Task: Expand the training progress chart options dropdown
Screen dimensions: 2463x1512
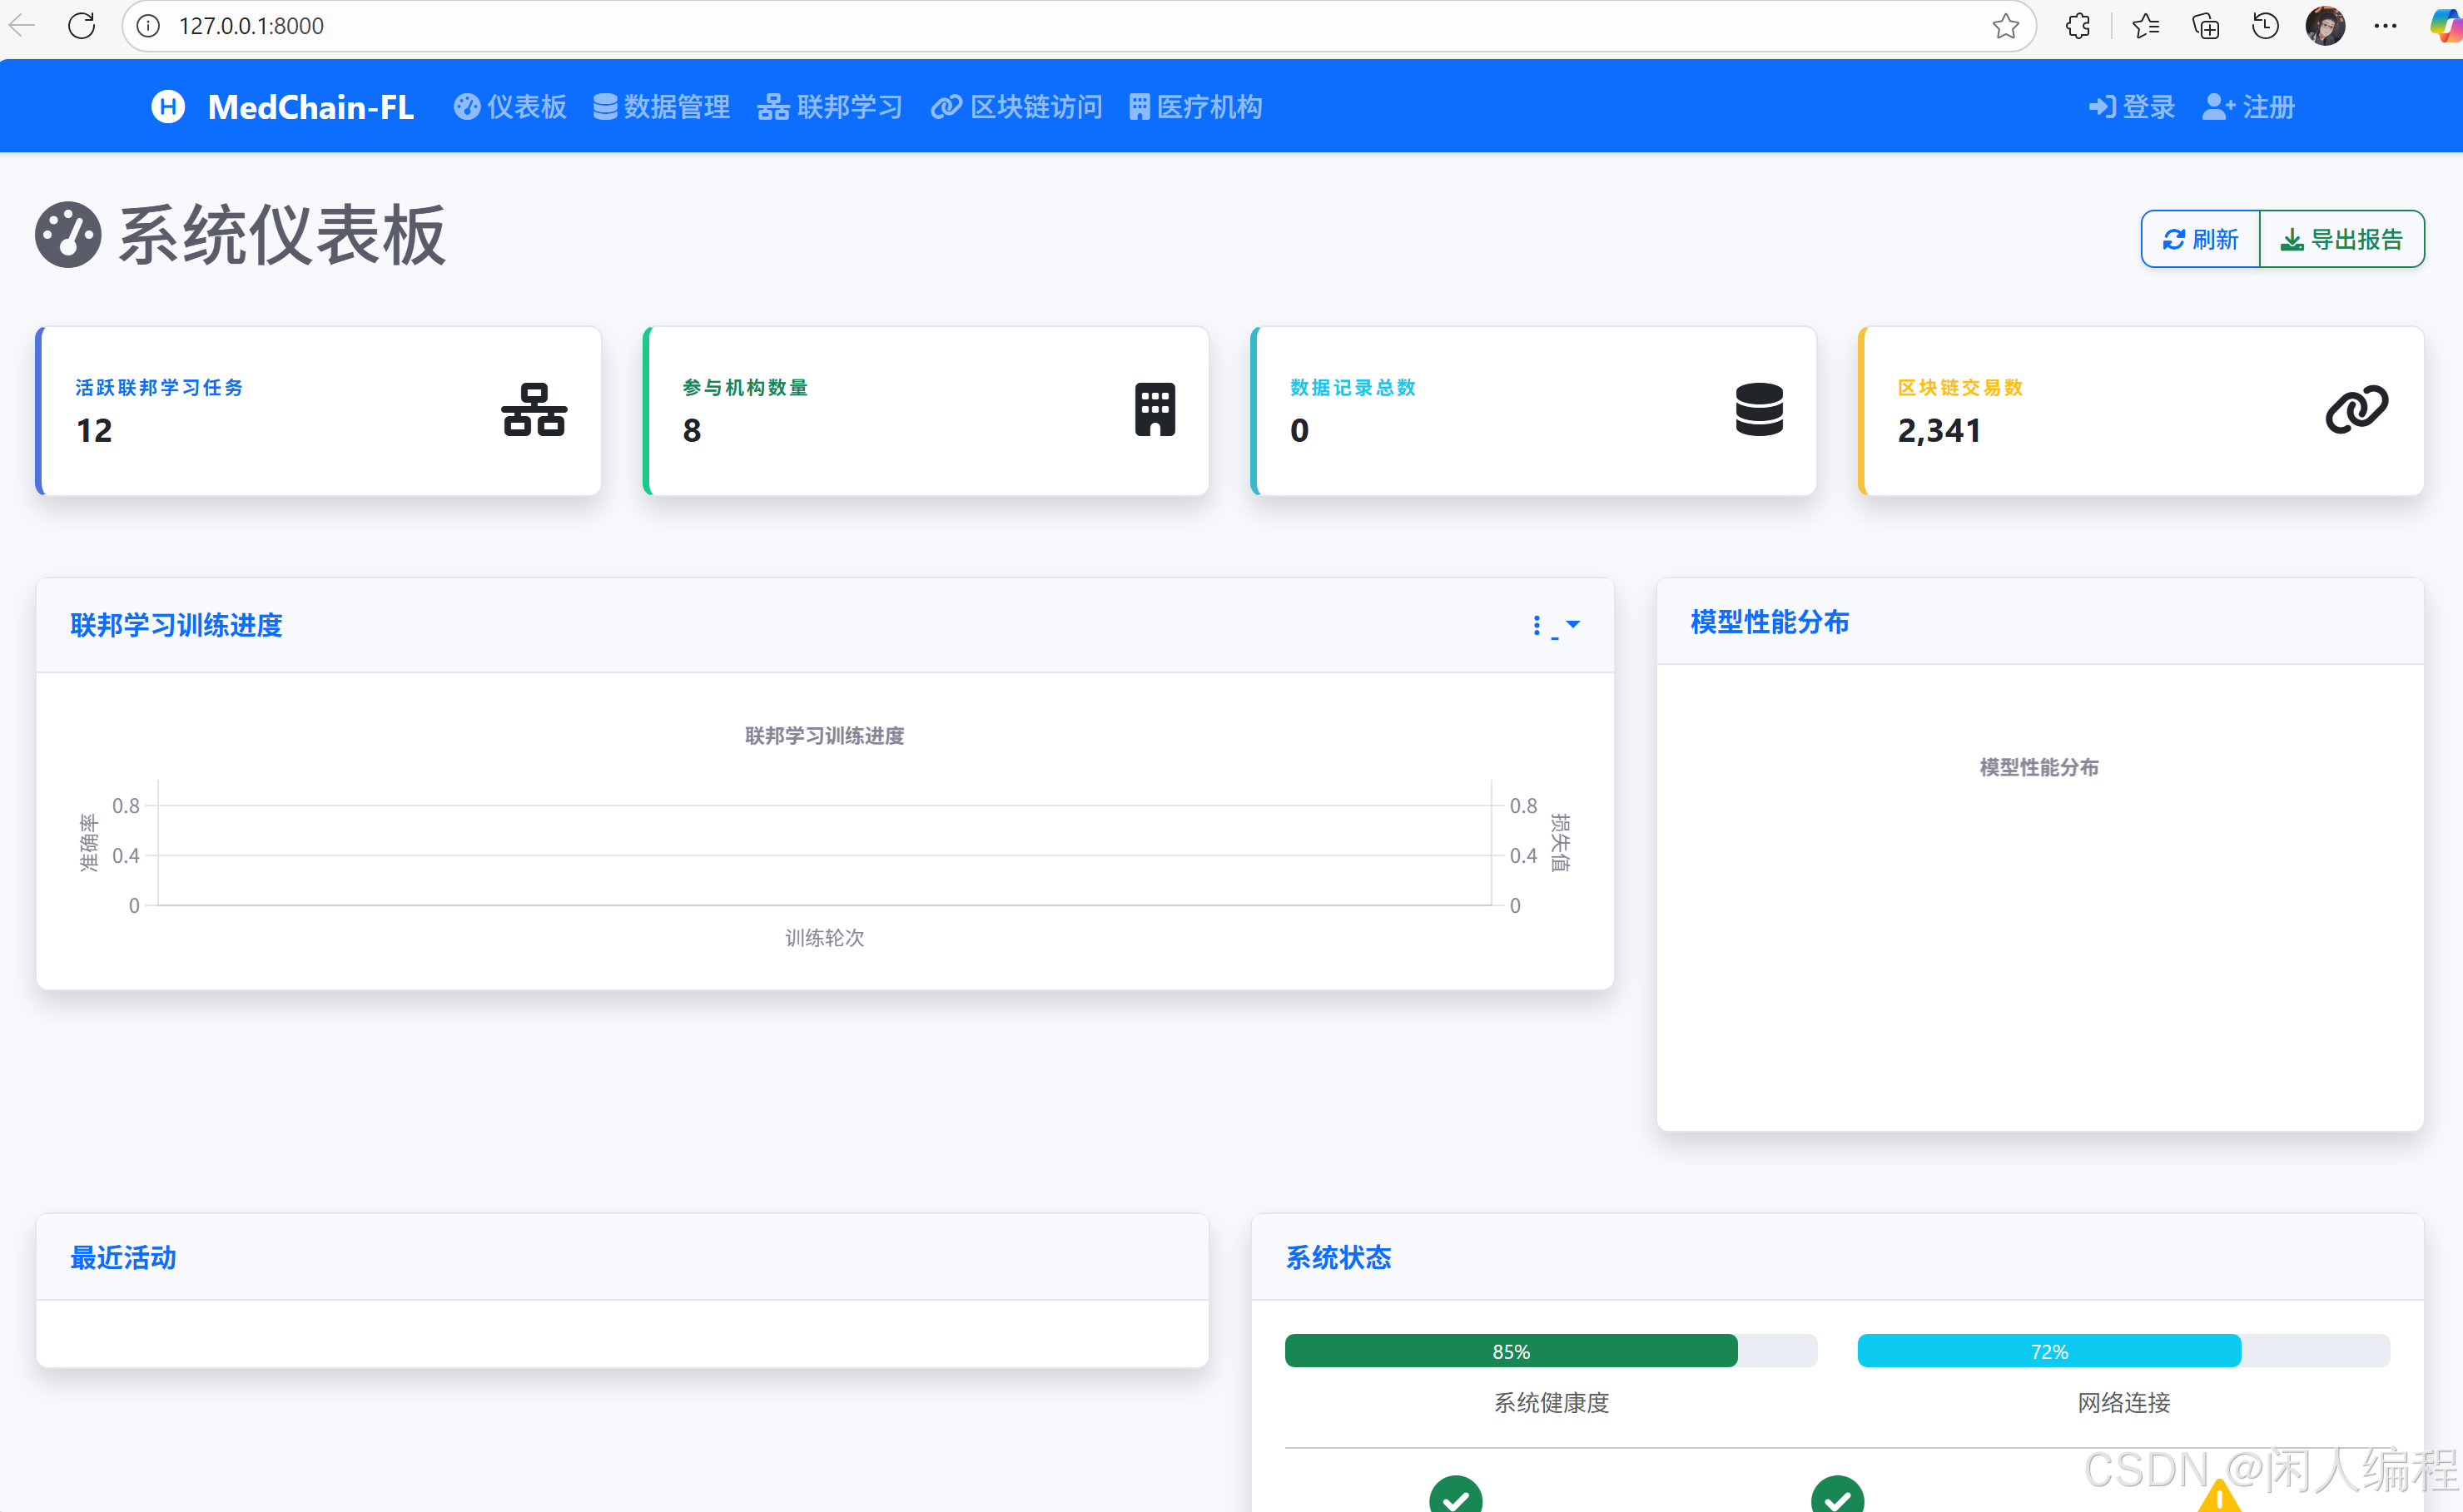Action: (1556, 626)
